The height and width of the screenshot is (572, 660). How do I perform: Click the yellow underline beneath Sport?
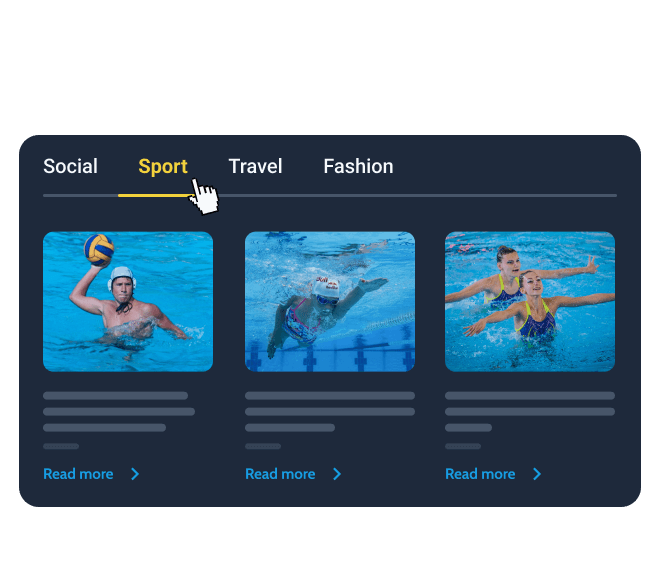pos(156,195)
